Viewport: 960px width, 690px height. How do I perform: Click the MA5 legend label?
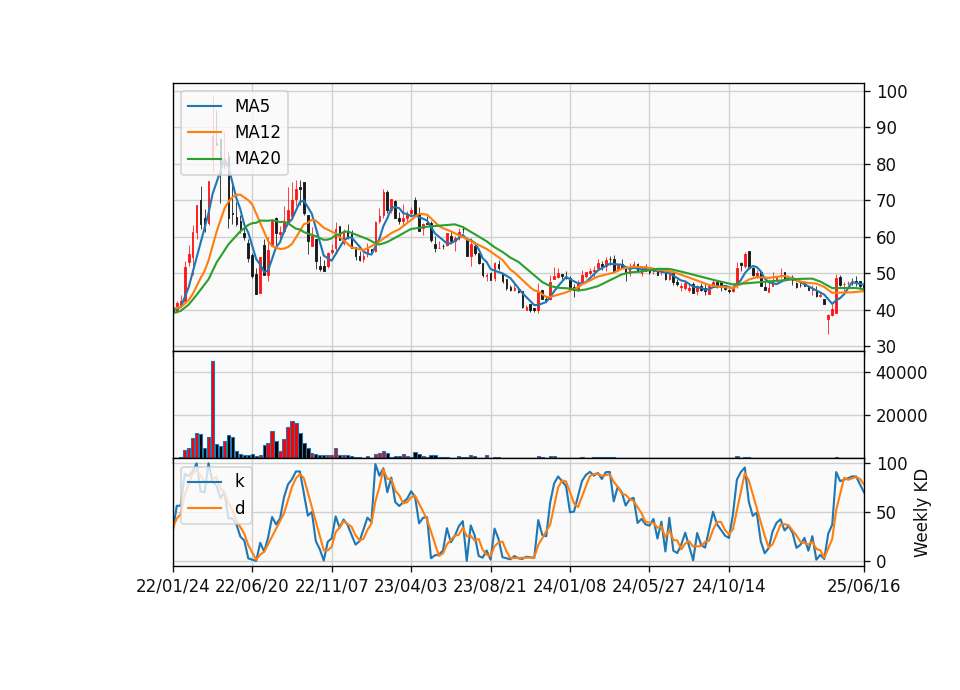tap(252, 106)
